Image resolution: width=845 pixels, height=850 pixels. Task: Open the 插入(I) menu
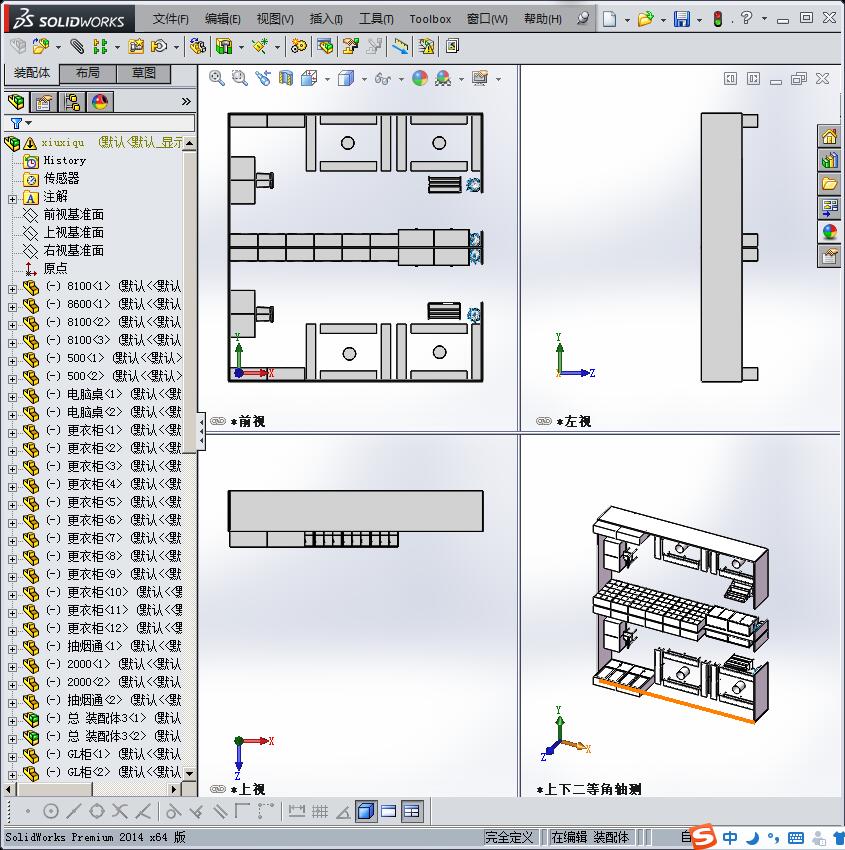[x=326, y=19]
